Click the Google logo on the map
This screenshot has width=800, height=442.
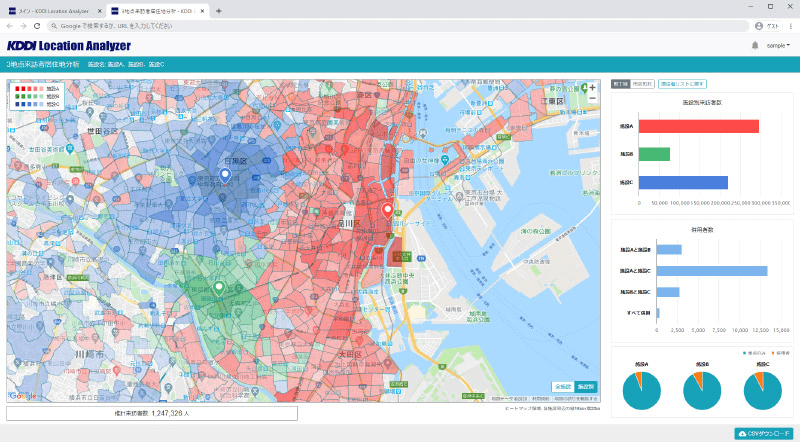[22, 396]
